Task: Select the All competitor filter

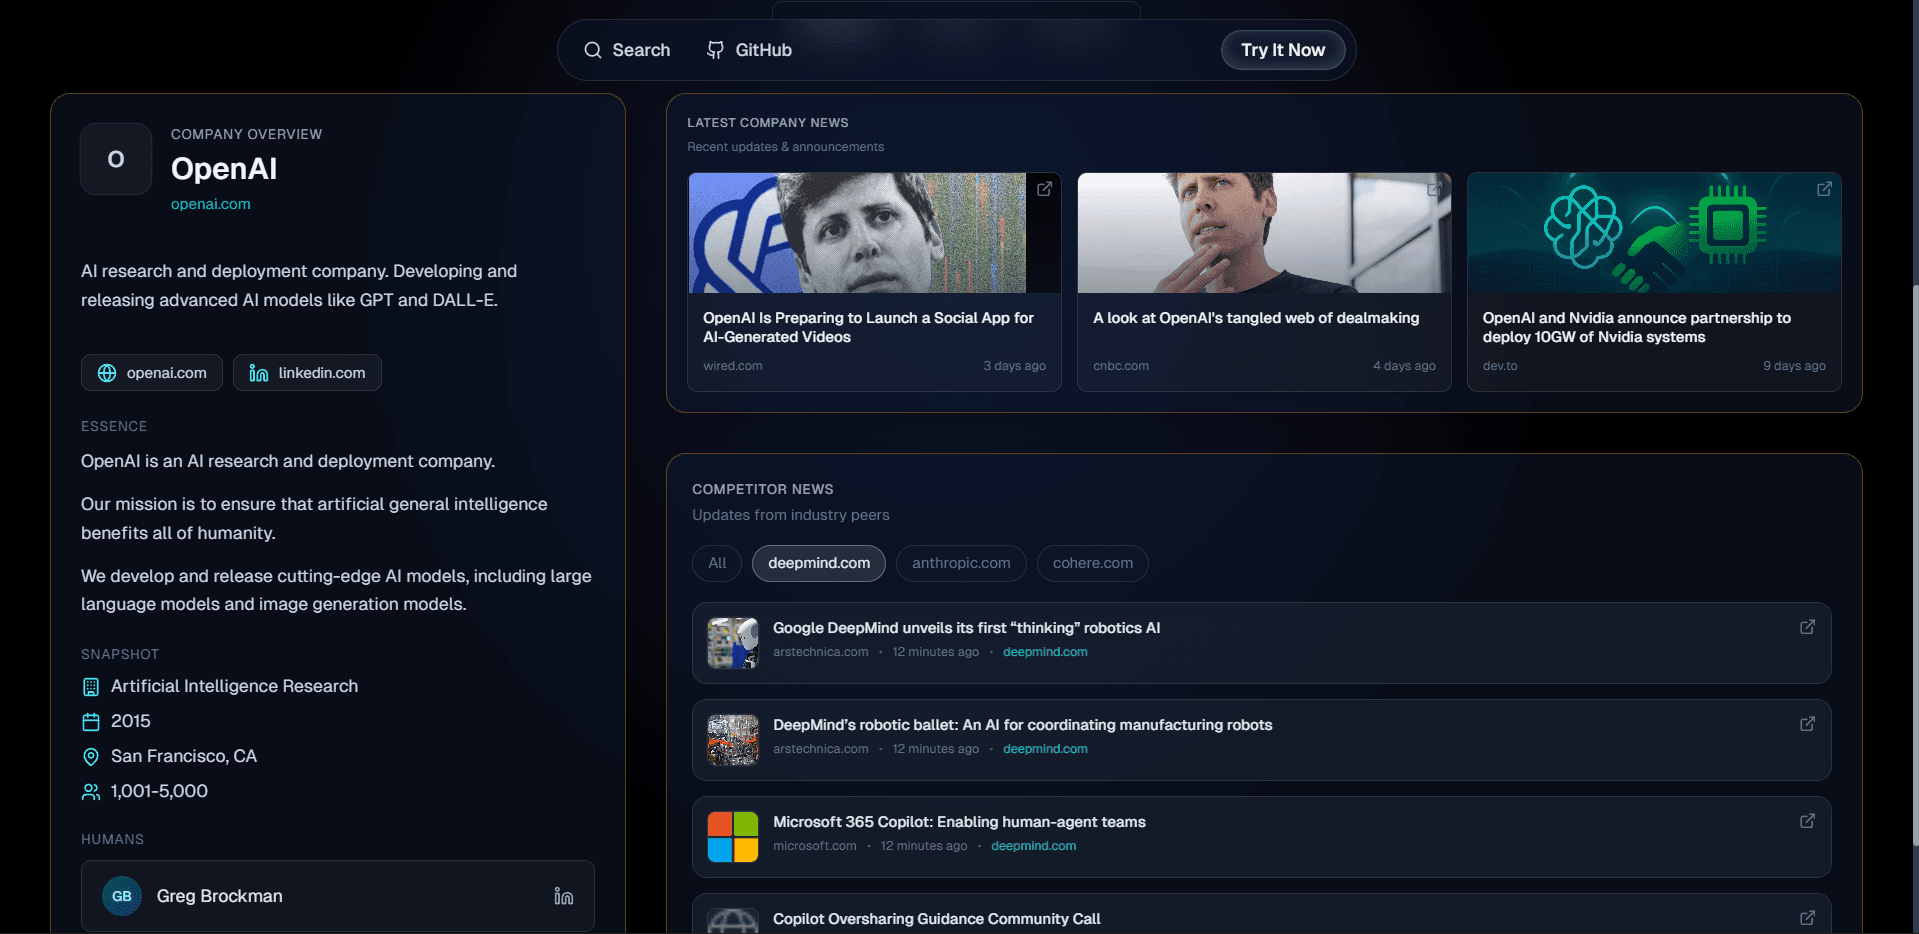Action: pos(717,563)
